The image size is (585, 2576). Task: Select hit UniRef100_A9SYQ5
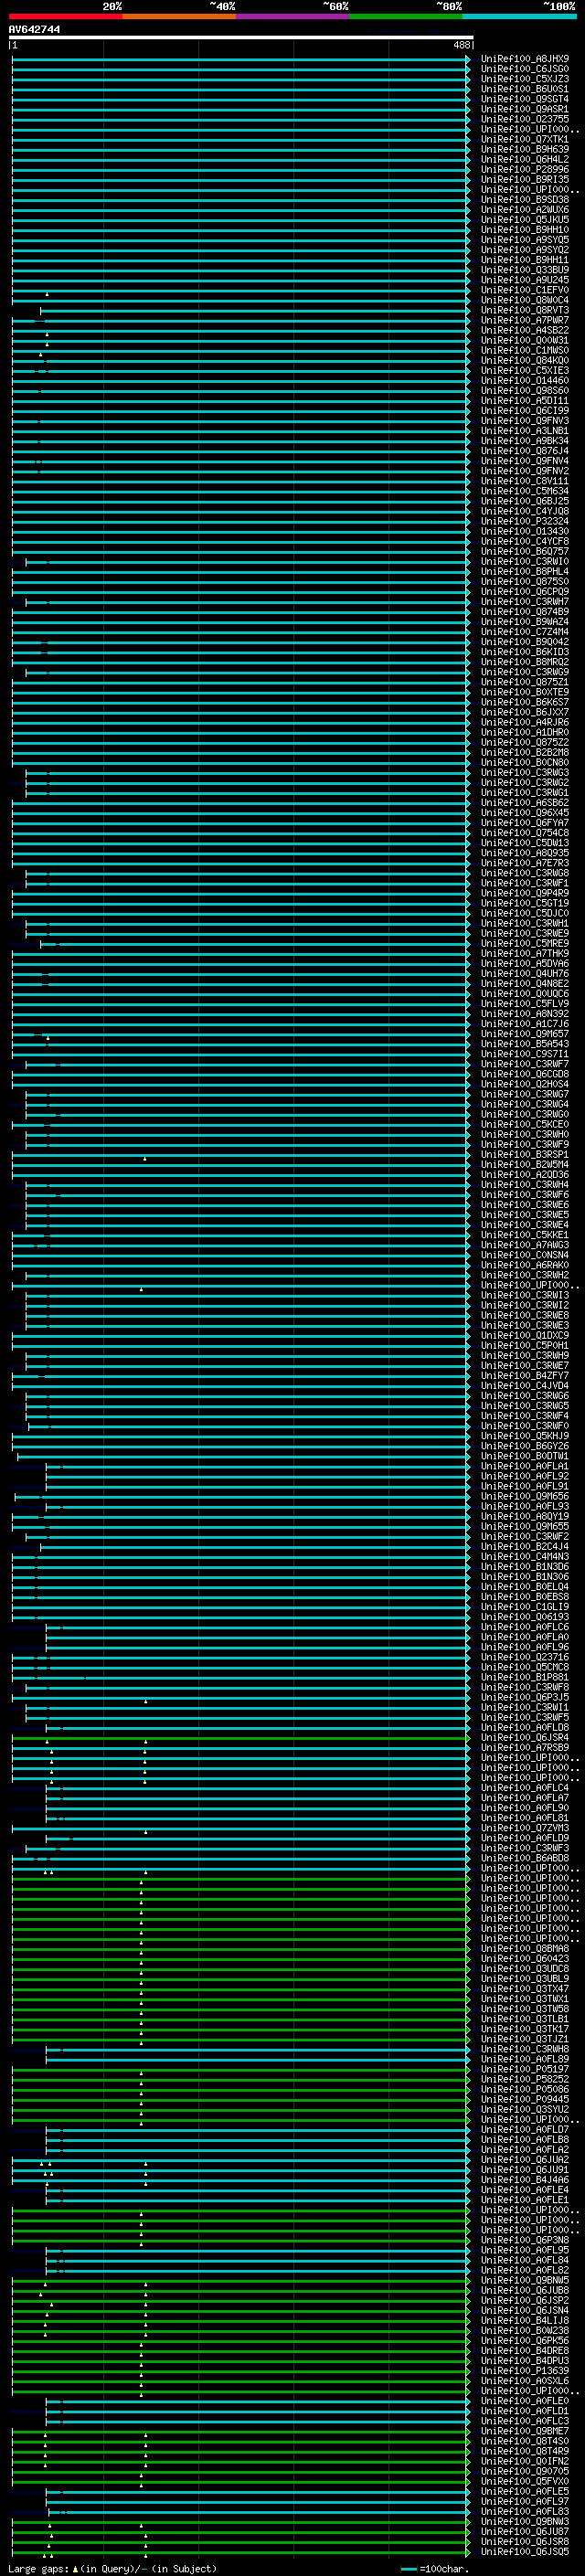point(525,240)
